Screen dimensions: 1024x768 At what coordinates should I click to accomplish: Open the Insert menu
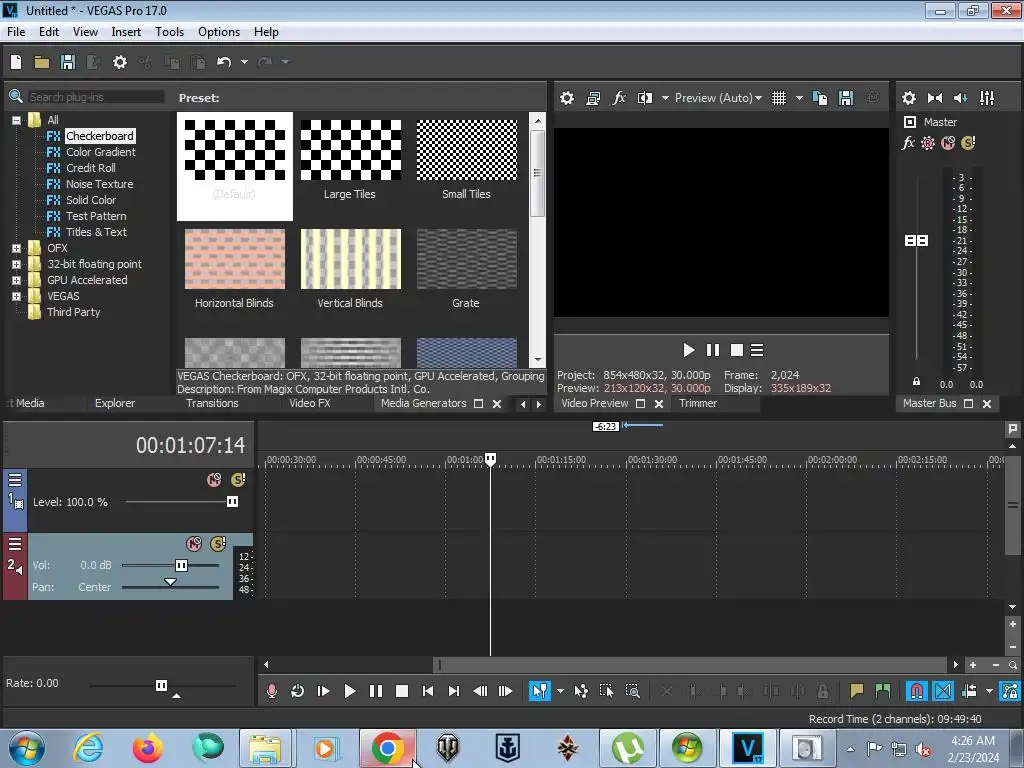[126, 32]
